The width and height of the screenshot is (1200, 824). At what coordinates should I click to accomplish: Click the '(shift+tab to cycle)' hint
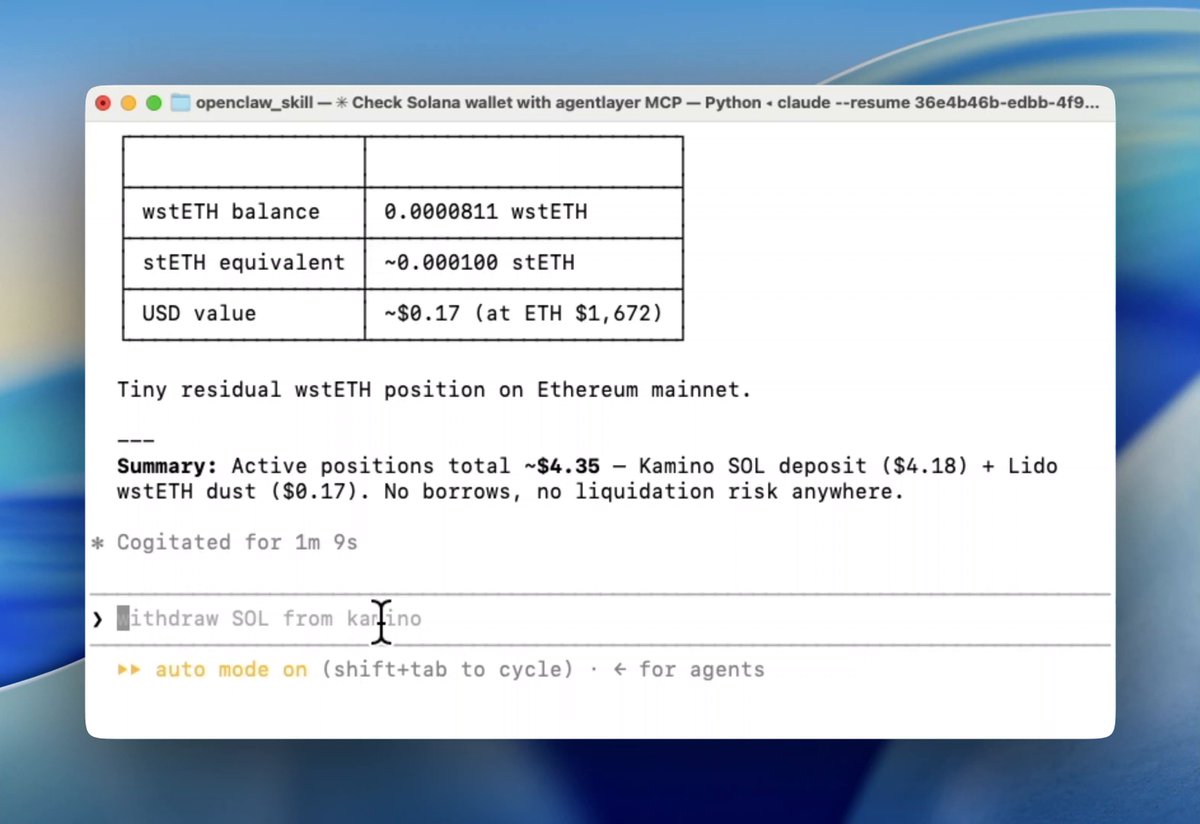coord(447,669)
